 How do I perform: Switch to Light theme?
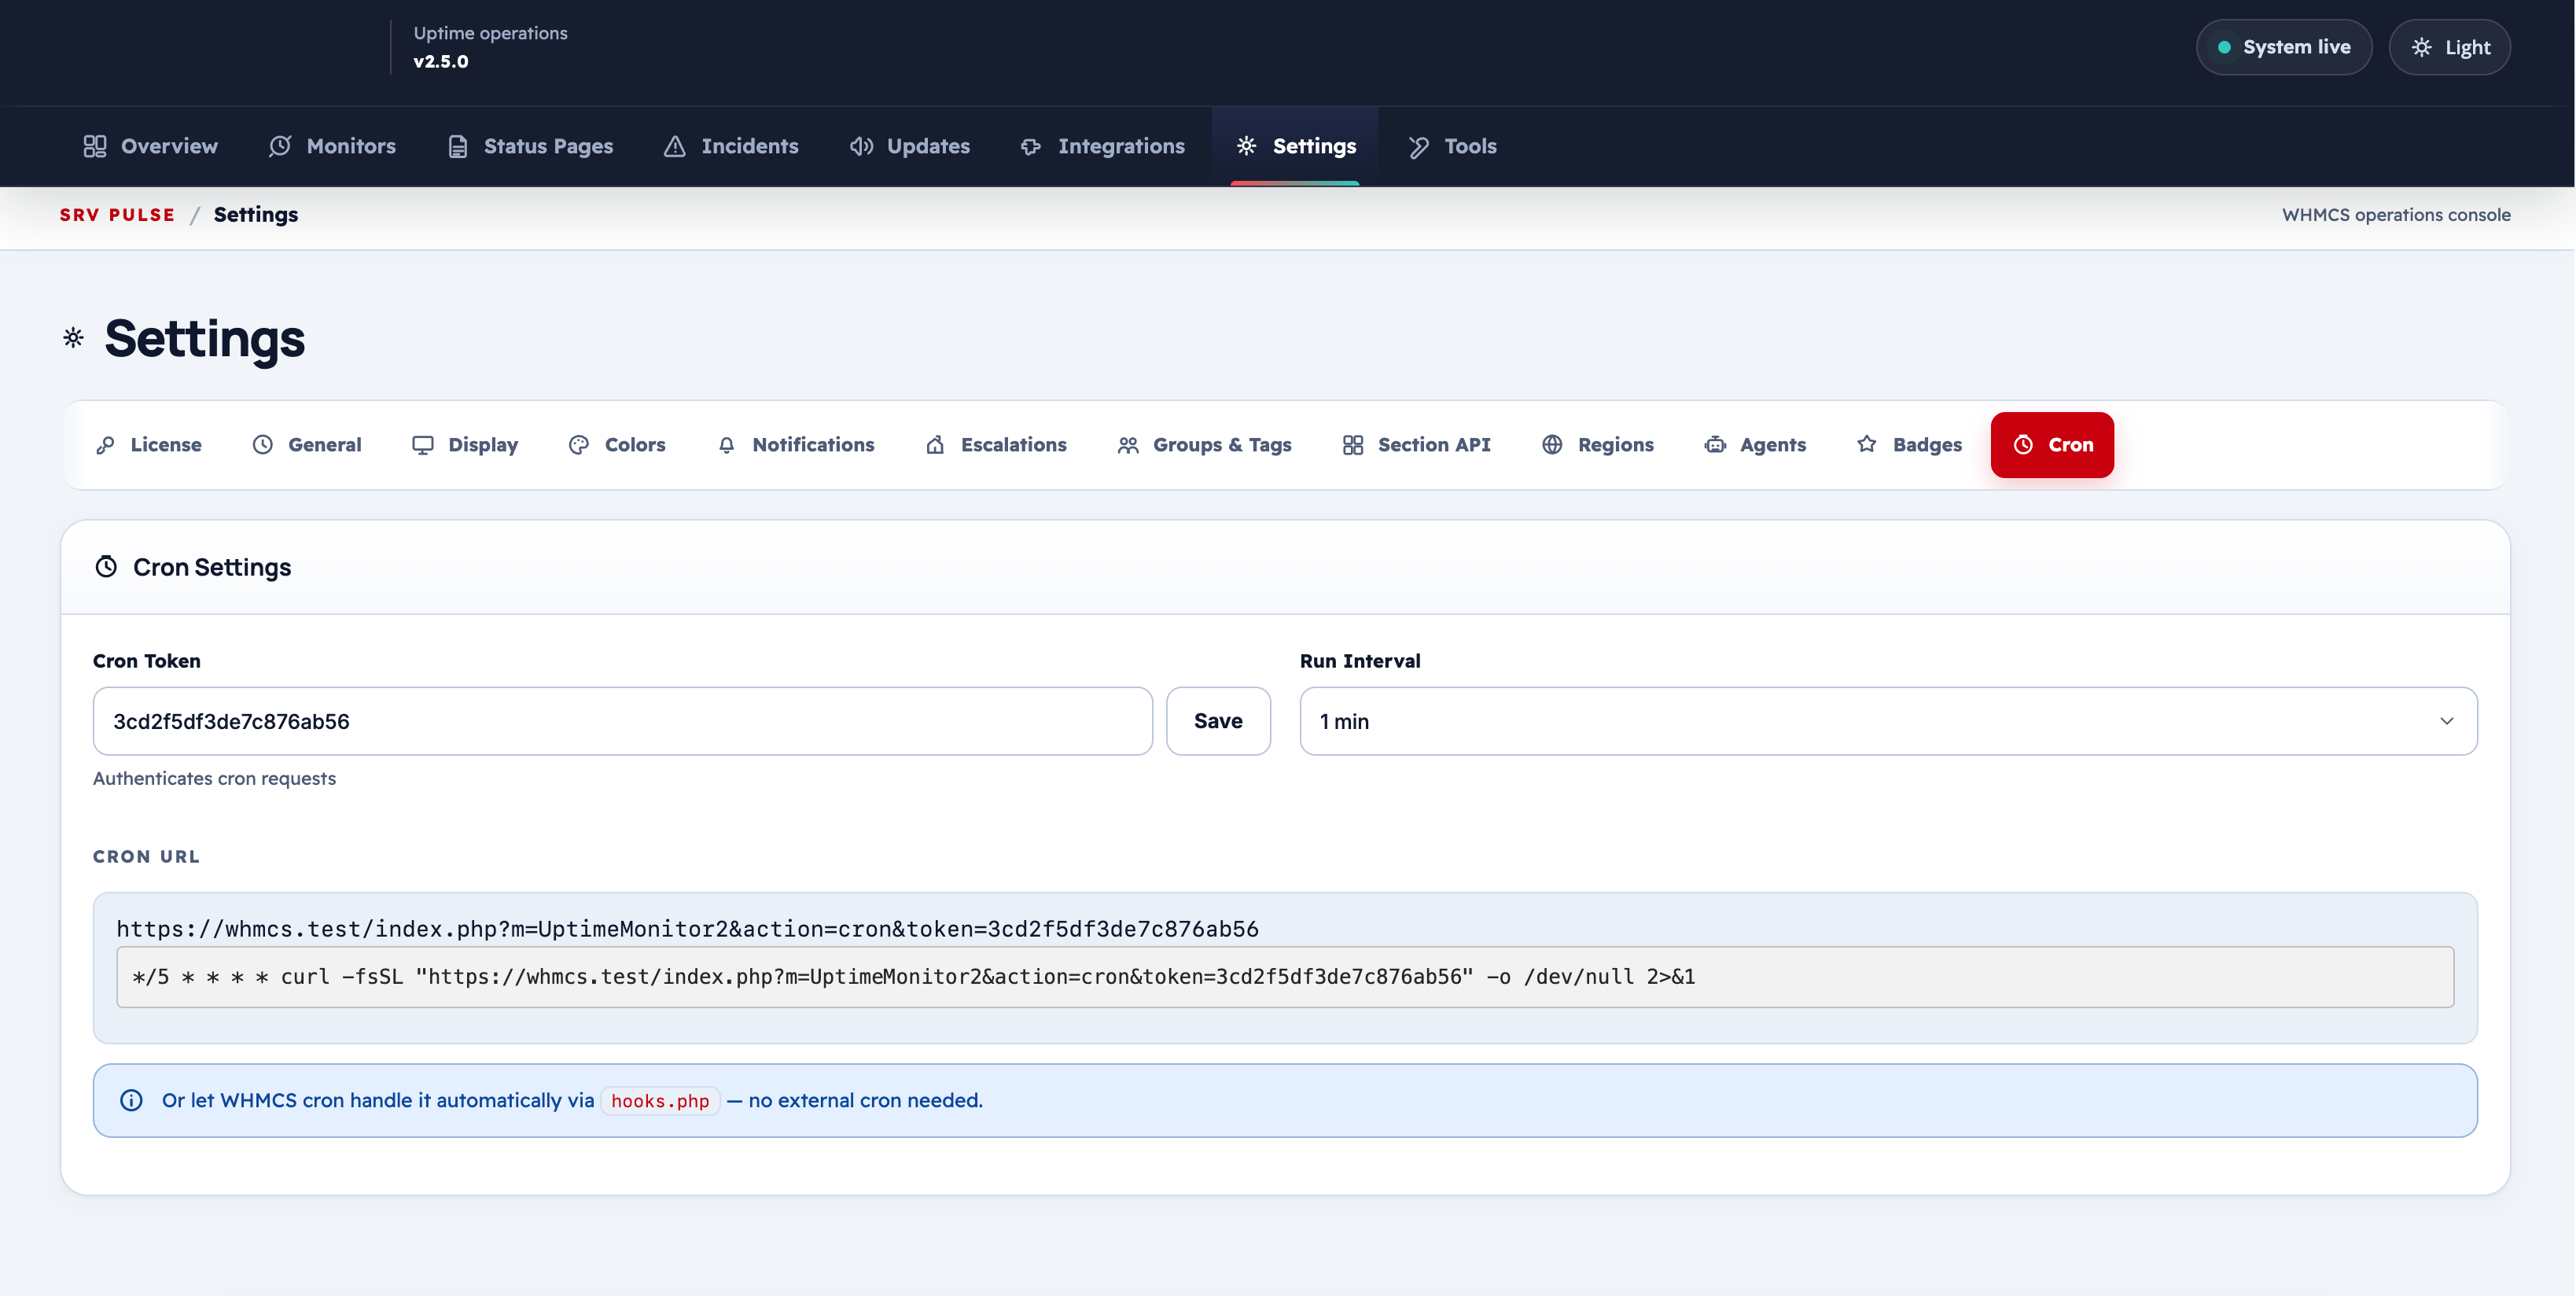2449,47
